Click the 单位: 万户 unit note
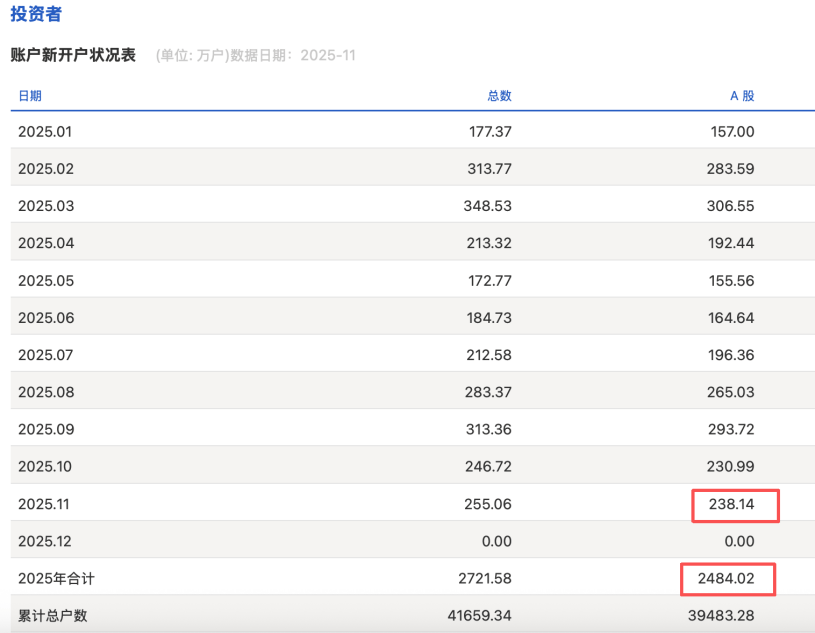The image size is (815, 633). pyautogui.click(x=190, y=55)
